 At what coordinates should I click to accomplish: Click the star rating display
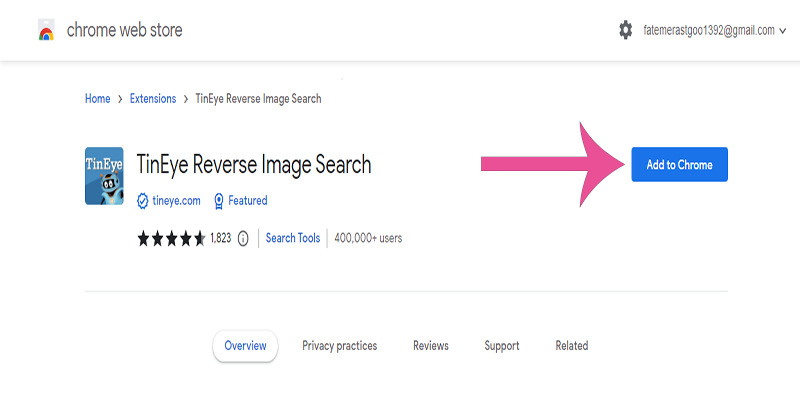(171, 238)
